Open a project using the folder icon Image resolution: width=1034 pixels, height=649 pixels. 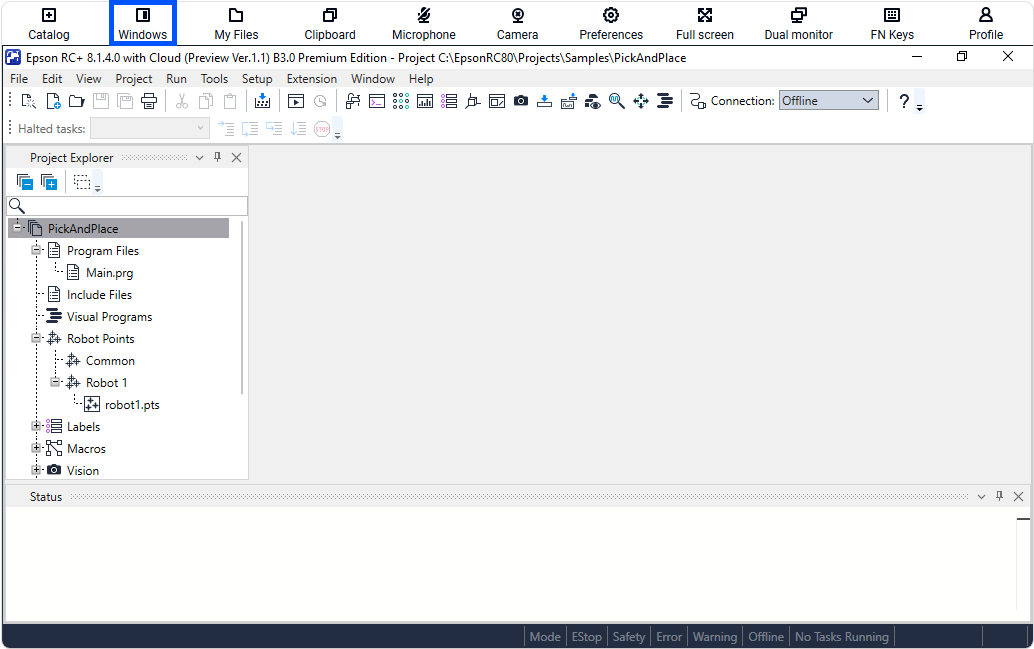tap(77, 101)
